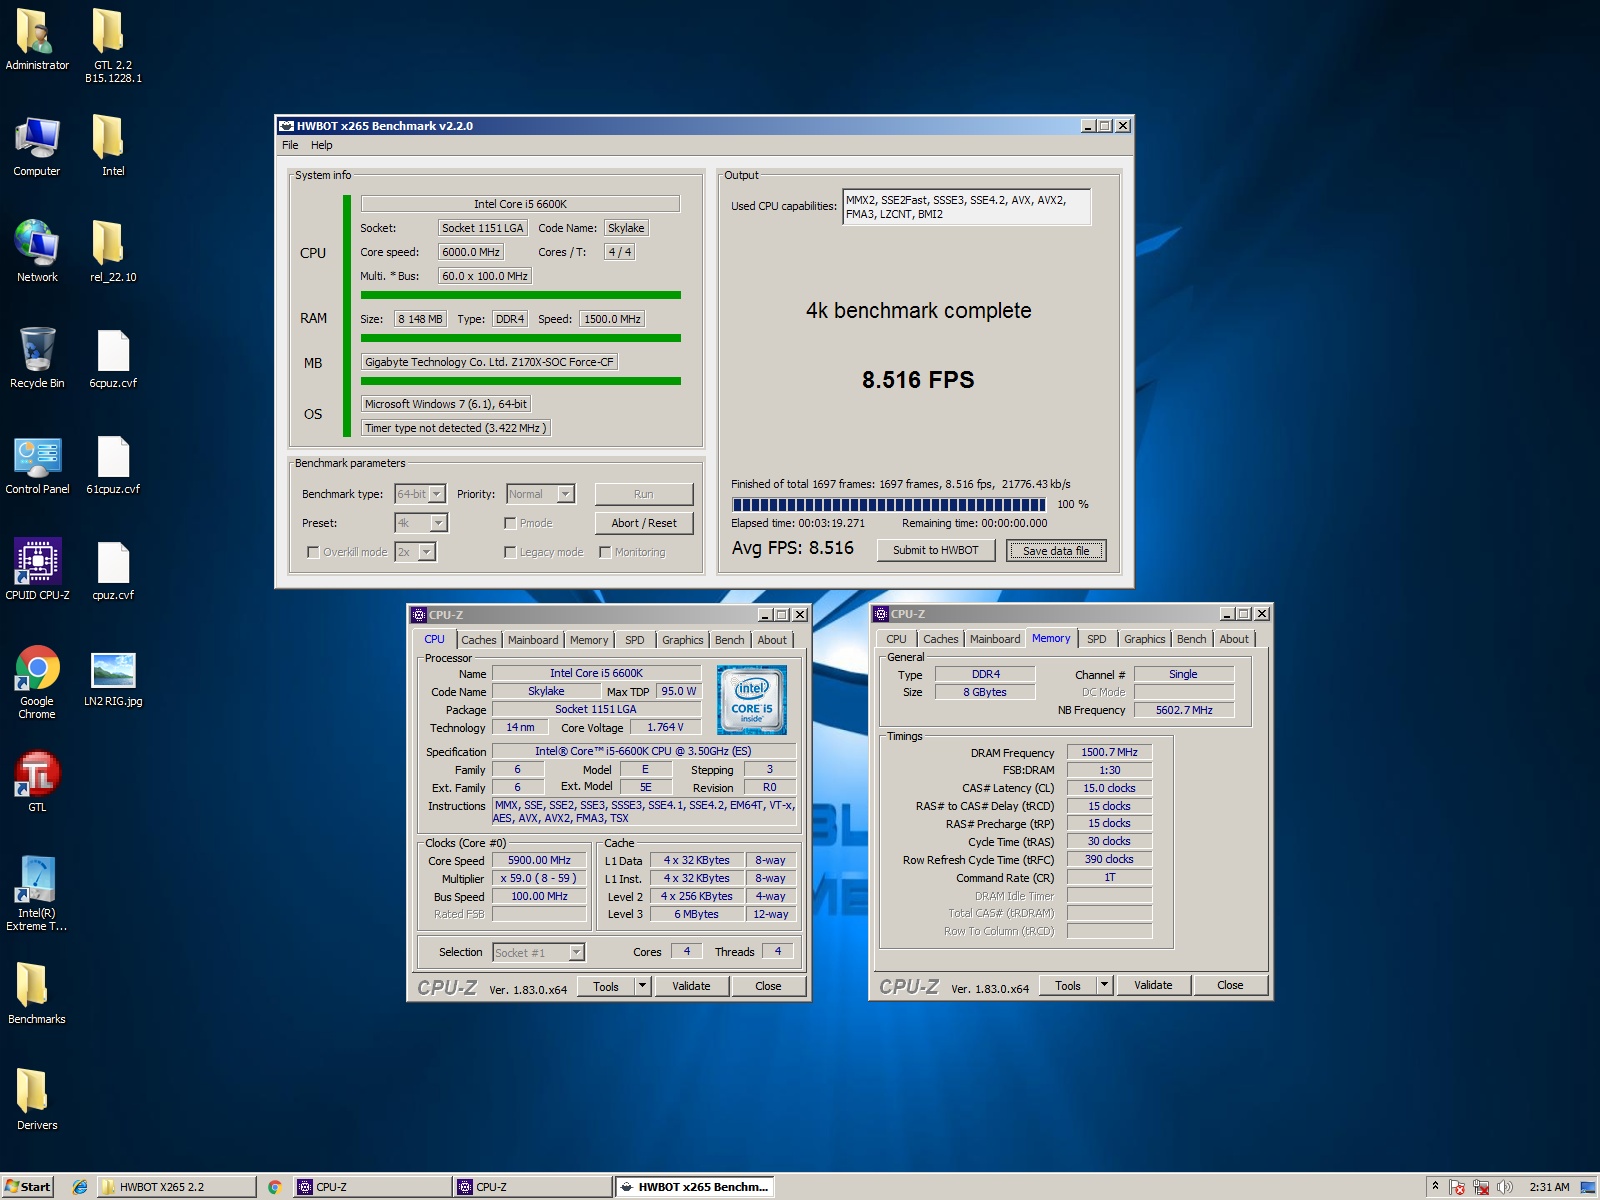Open the Network desktop icon

click(x=37, y=252)
